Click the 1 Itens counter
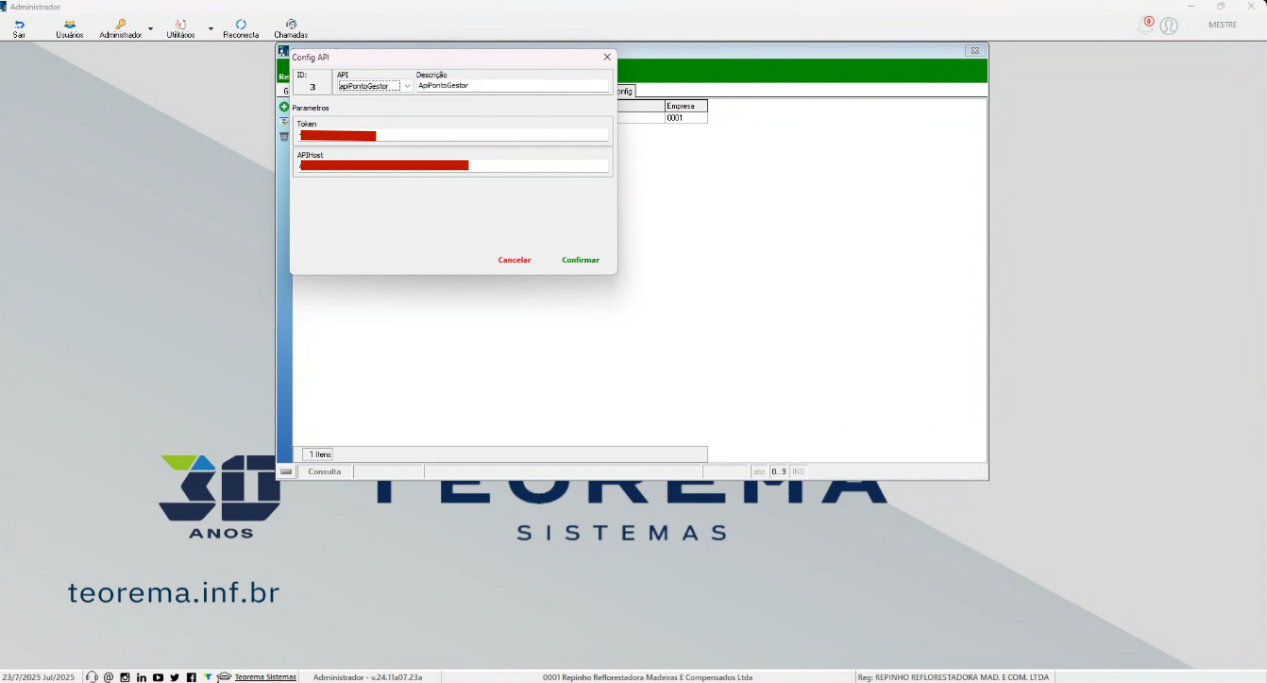 pos(319,454)
